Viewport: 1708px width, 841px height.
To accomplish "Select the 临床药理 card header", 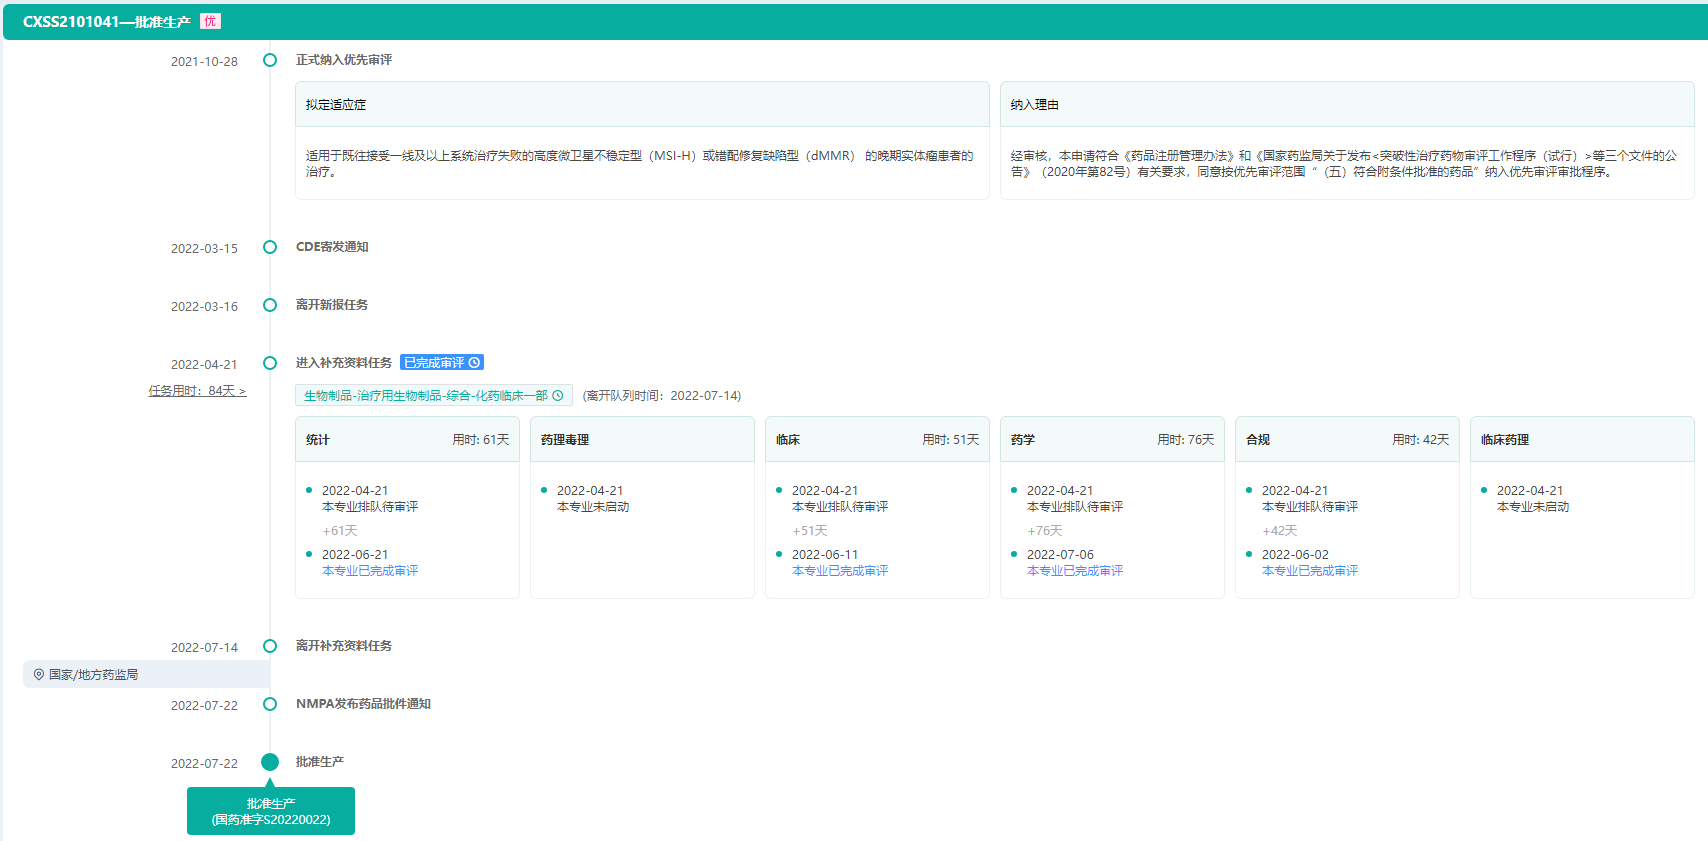I will [1582, 440].
